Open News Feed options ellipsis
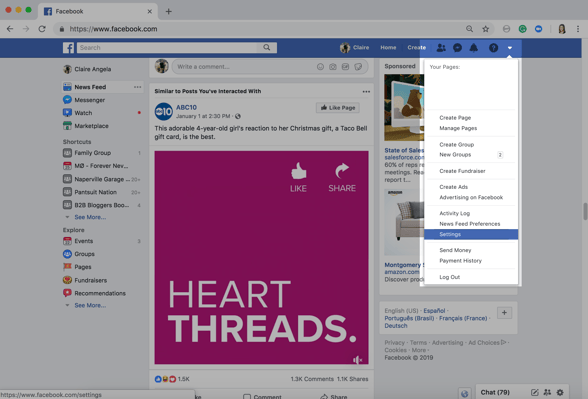588x399 pixels. [x=138, y=87]
